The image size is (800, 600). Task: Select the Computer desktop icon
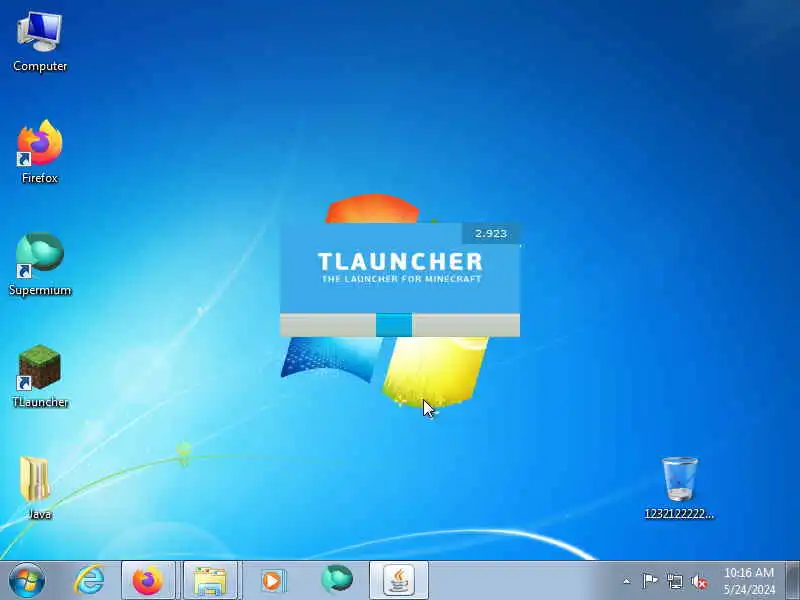point(40,42)
